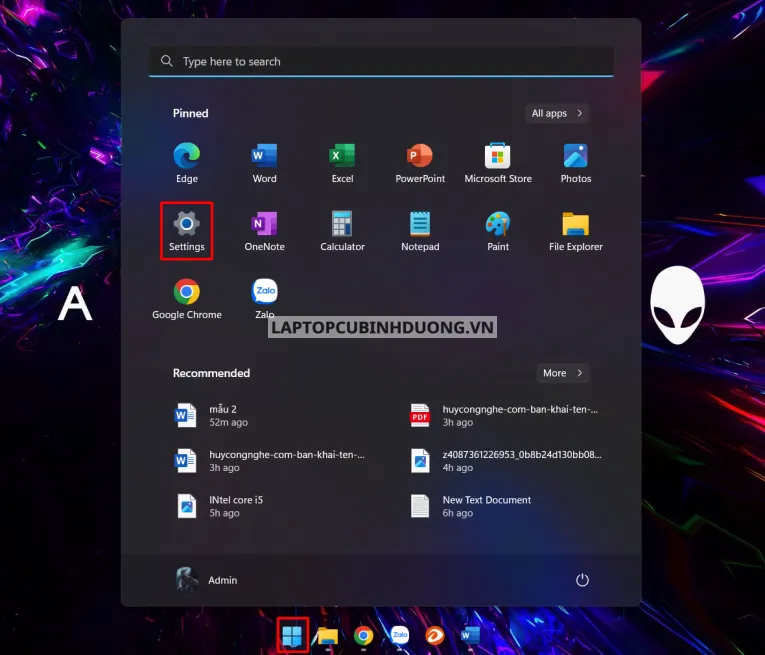Open the Settings gear app
Viewport: 765px width, 655px height.
pyautogui.click(x=186, y=231)
